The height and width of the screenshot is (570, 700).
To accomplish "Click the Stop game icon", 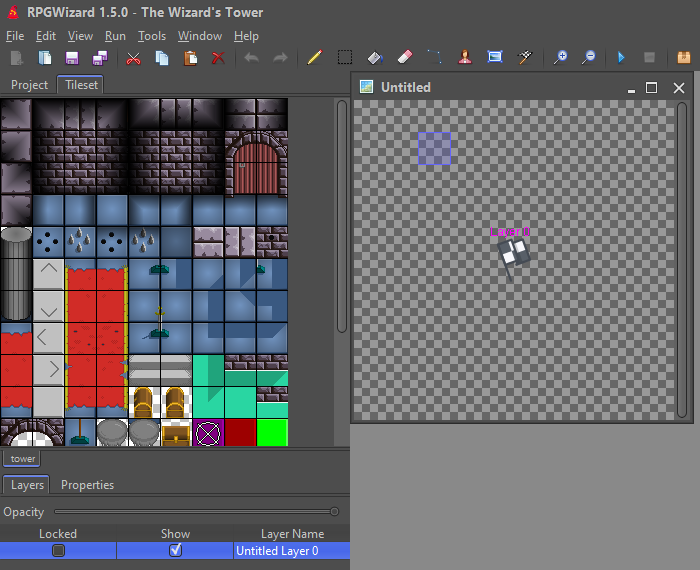I will point(649,58).
